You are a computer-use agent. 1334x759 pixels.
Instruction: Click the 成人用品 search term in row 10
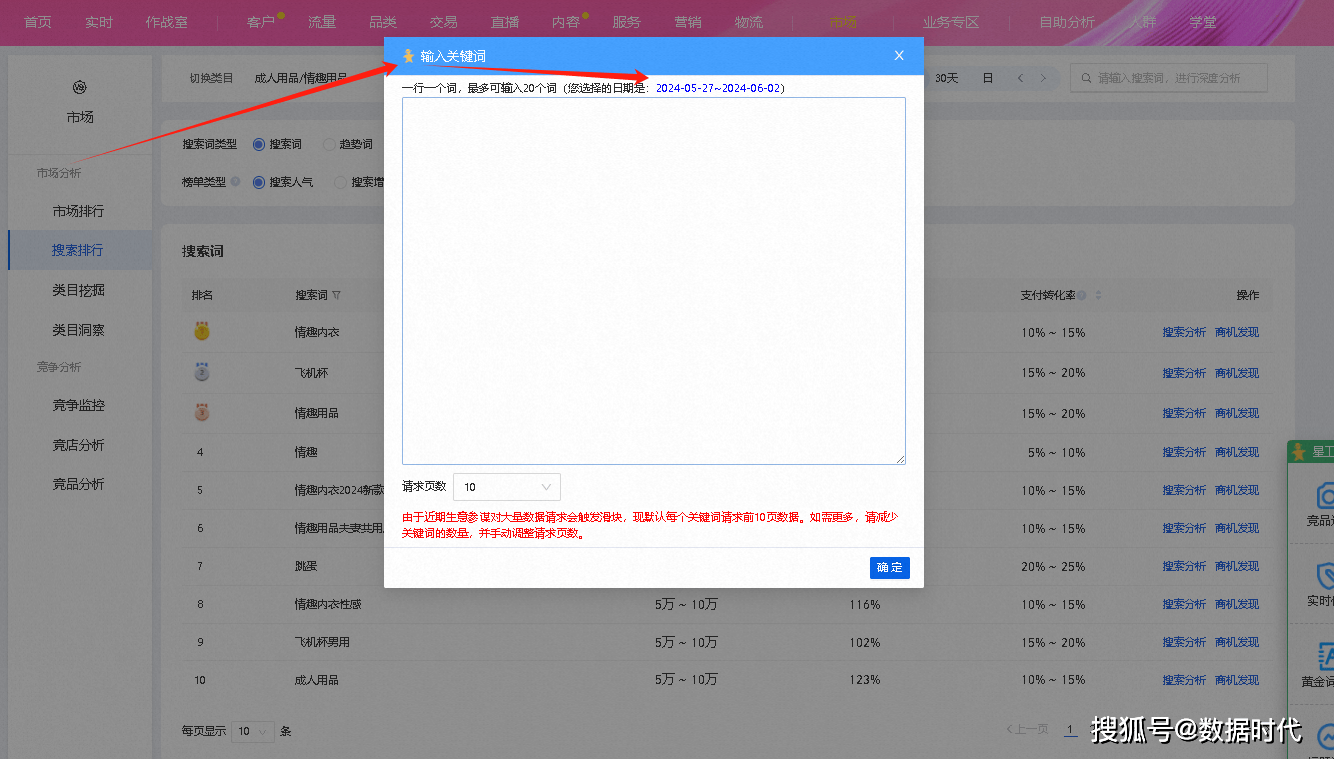(x=316, y=680)
